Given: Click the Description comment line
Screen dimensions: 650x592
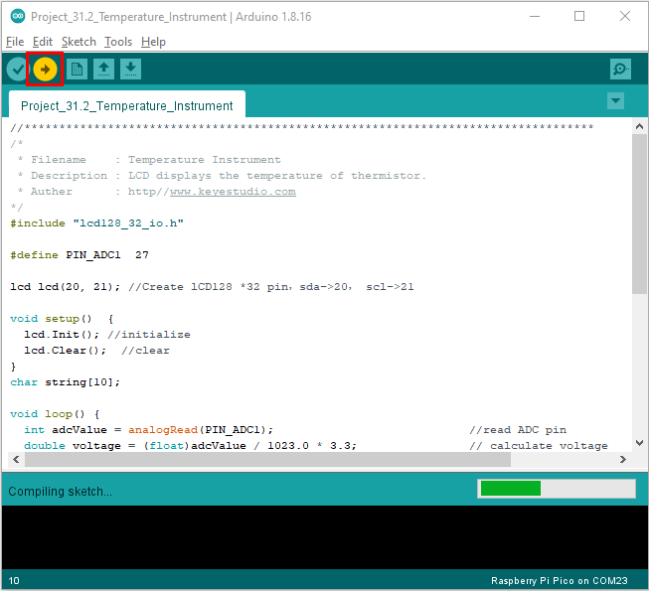Looking at the screenshot, I should (x=222, y=176).
